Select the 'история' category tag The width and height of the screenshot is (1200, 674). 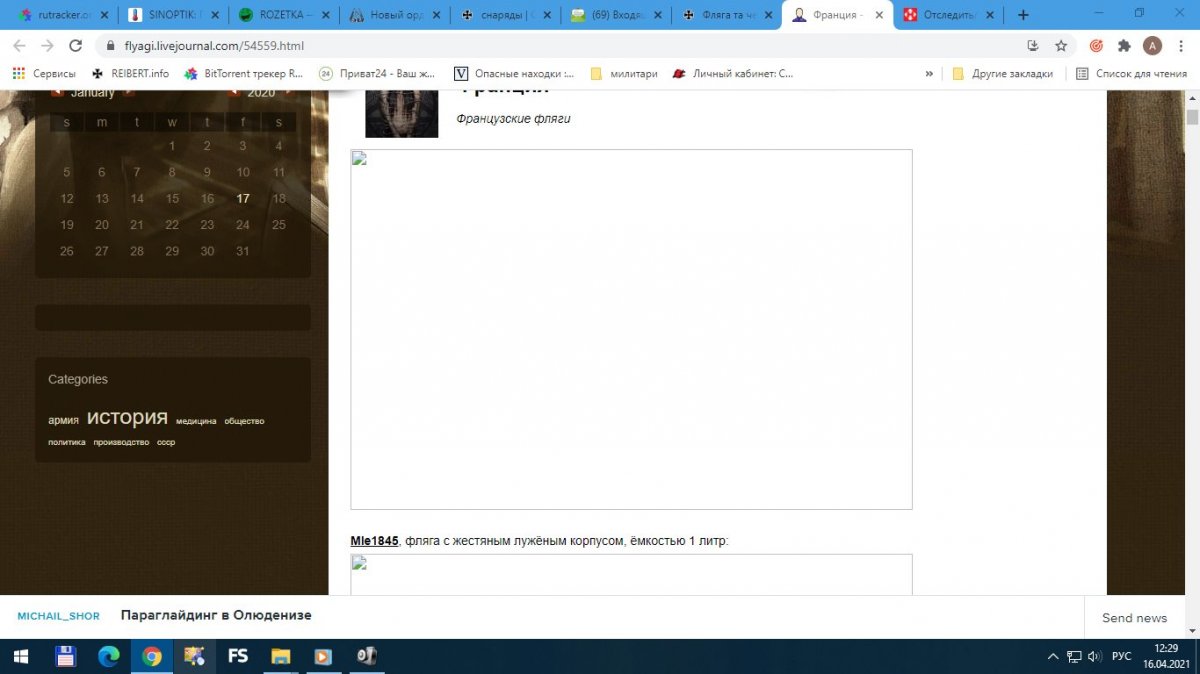coord(127,417)
